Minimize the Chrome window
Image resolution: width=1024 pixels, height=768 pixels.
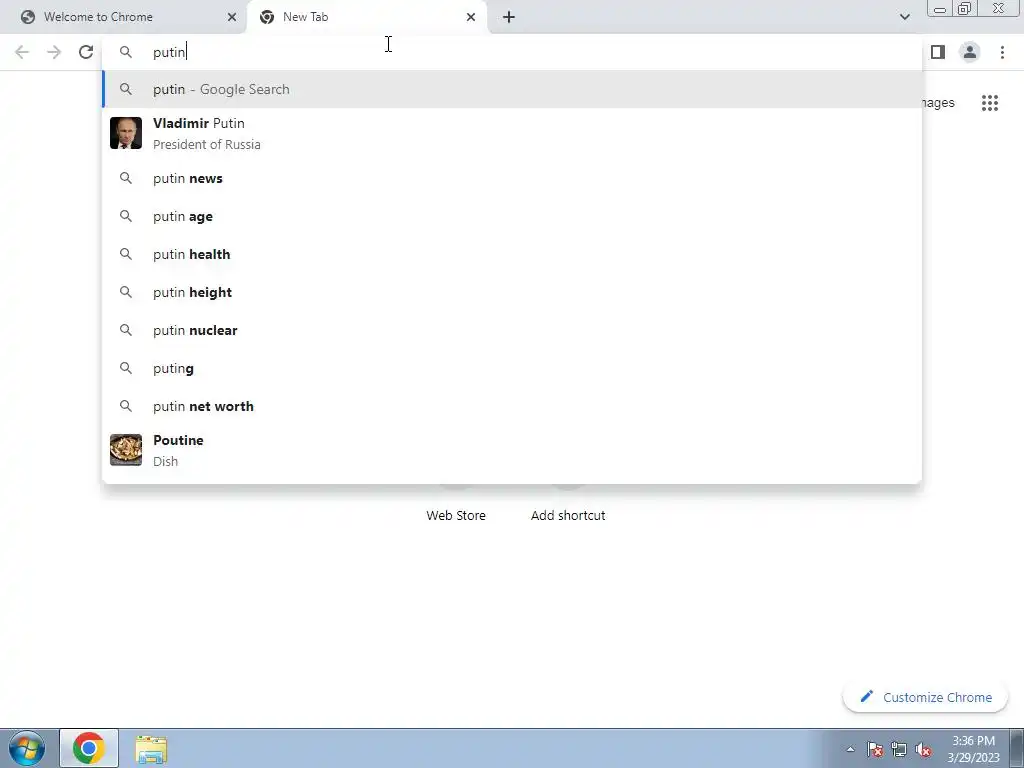click(x=940, y=9)
